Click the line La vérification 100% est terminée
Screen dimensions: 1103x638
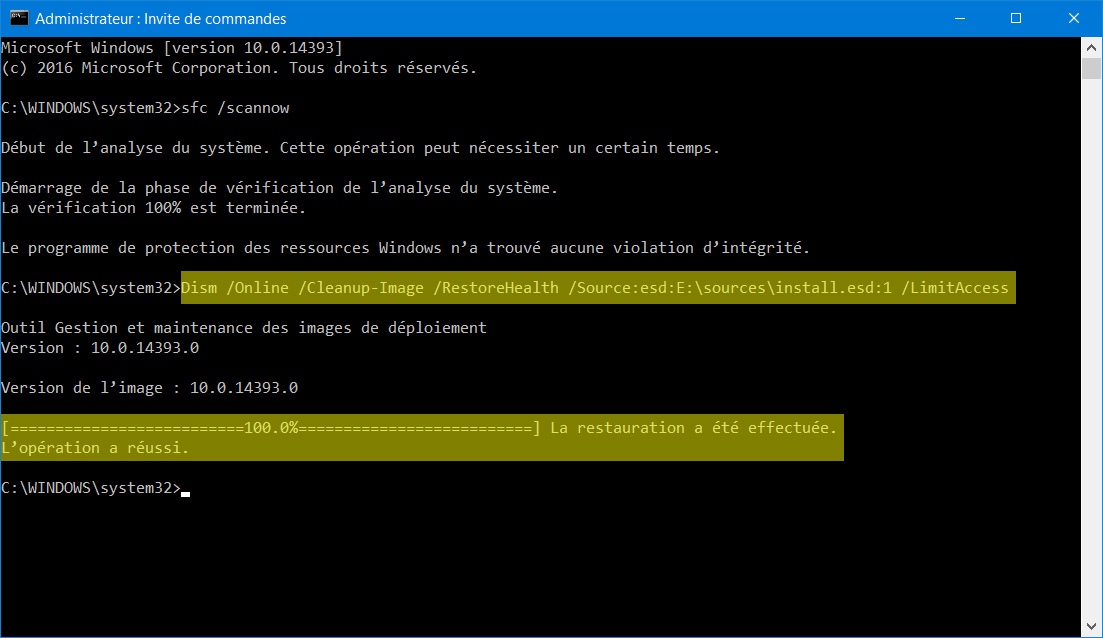pyautogui.click(x=154, y=208)
